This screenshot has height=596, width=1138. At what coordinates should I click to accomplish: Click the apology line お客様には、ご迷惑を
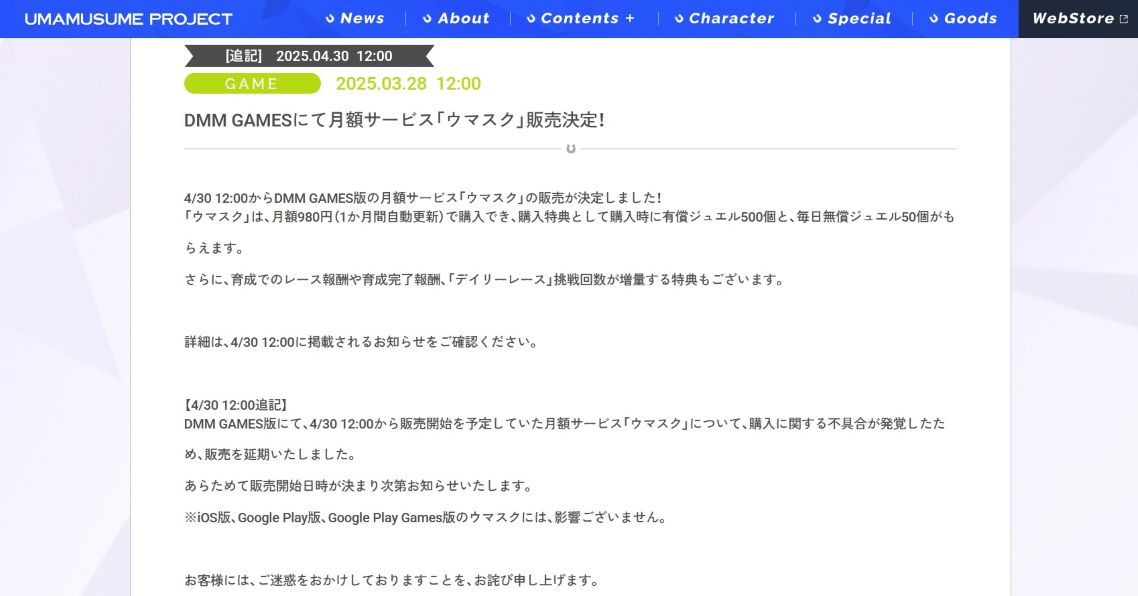[392, 580]
